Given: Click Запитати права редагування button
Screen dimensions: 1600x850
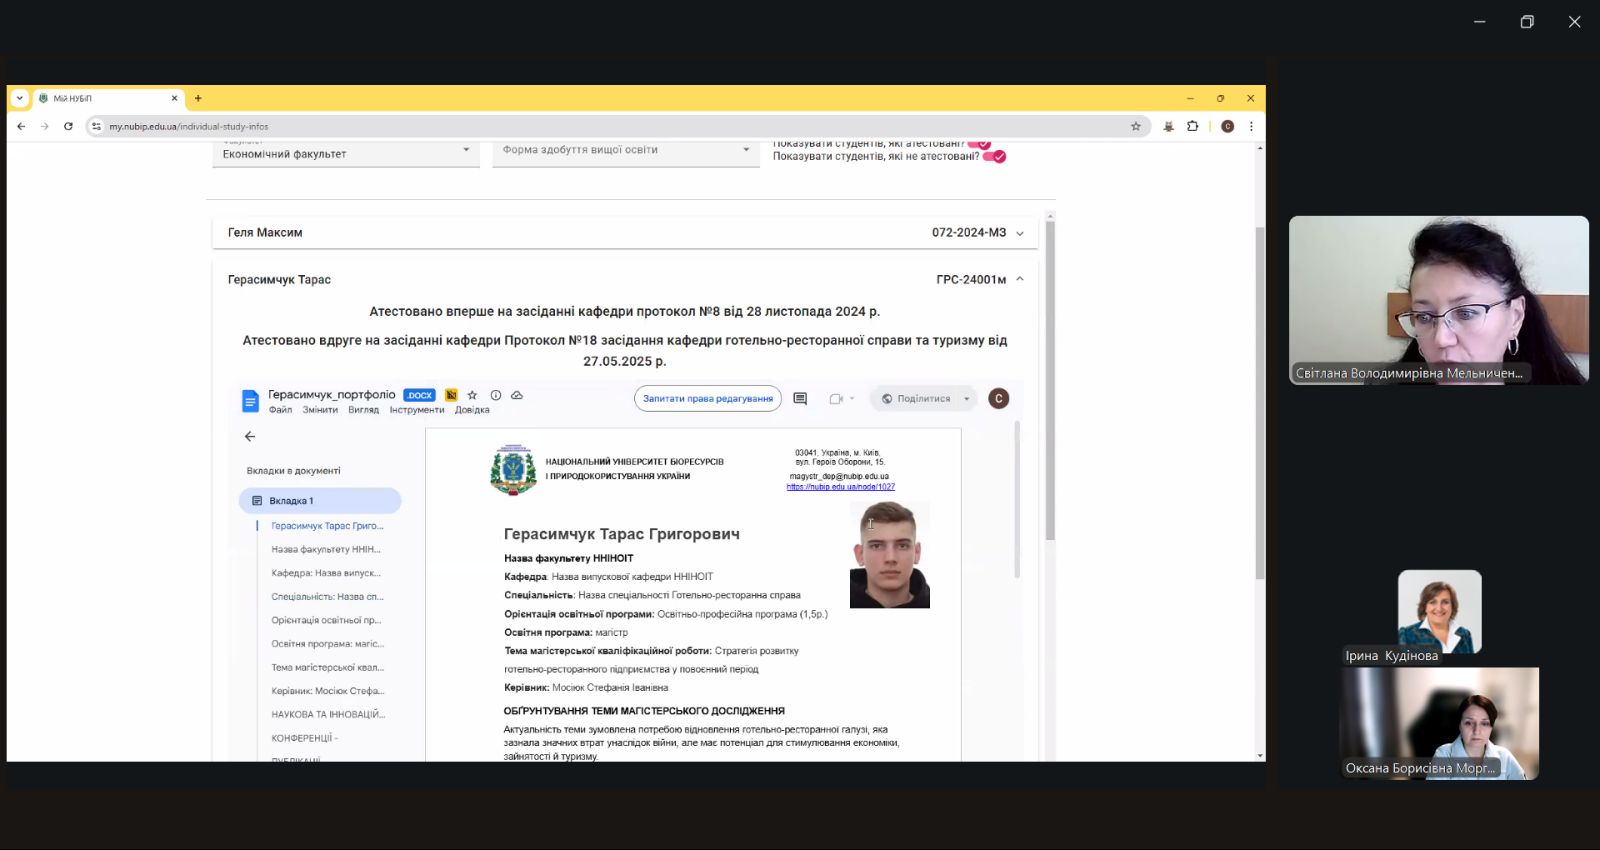Looking at the screenshot, I should click(x=707, y=399).
